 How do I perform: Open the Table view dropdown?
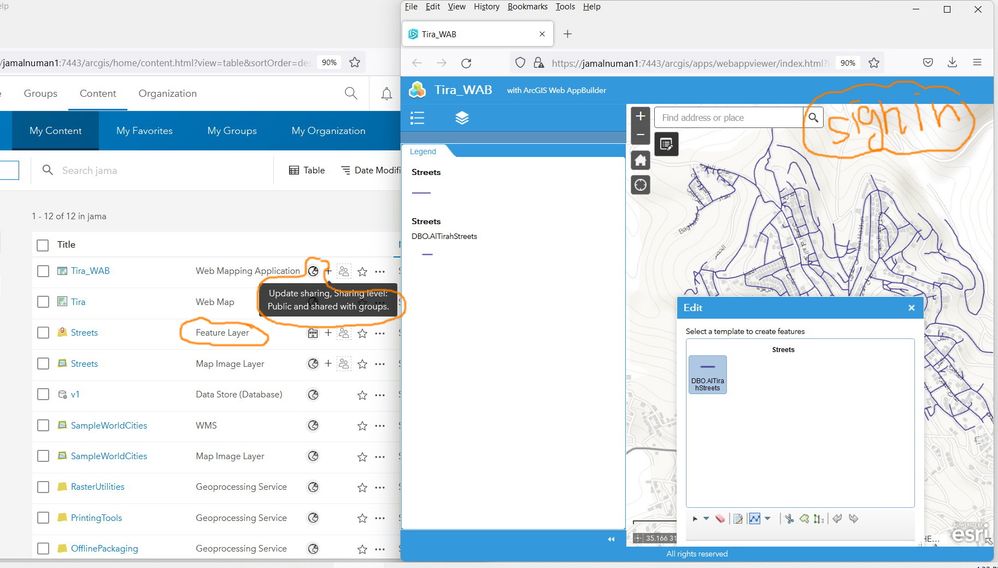coord(307,171)
